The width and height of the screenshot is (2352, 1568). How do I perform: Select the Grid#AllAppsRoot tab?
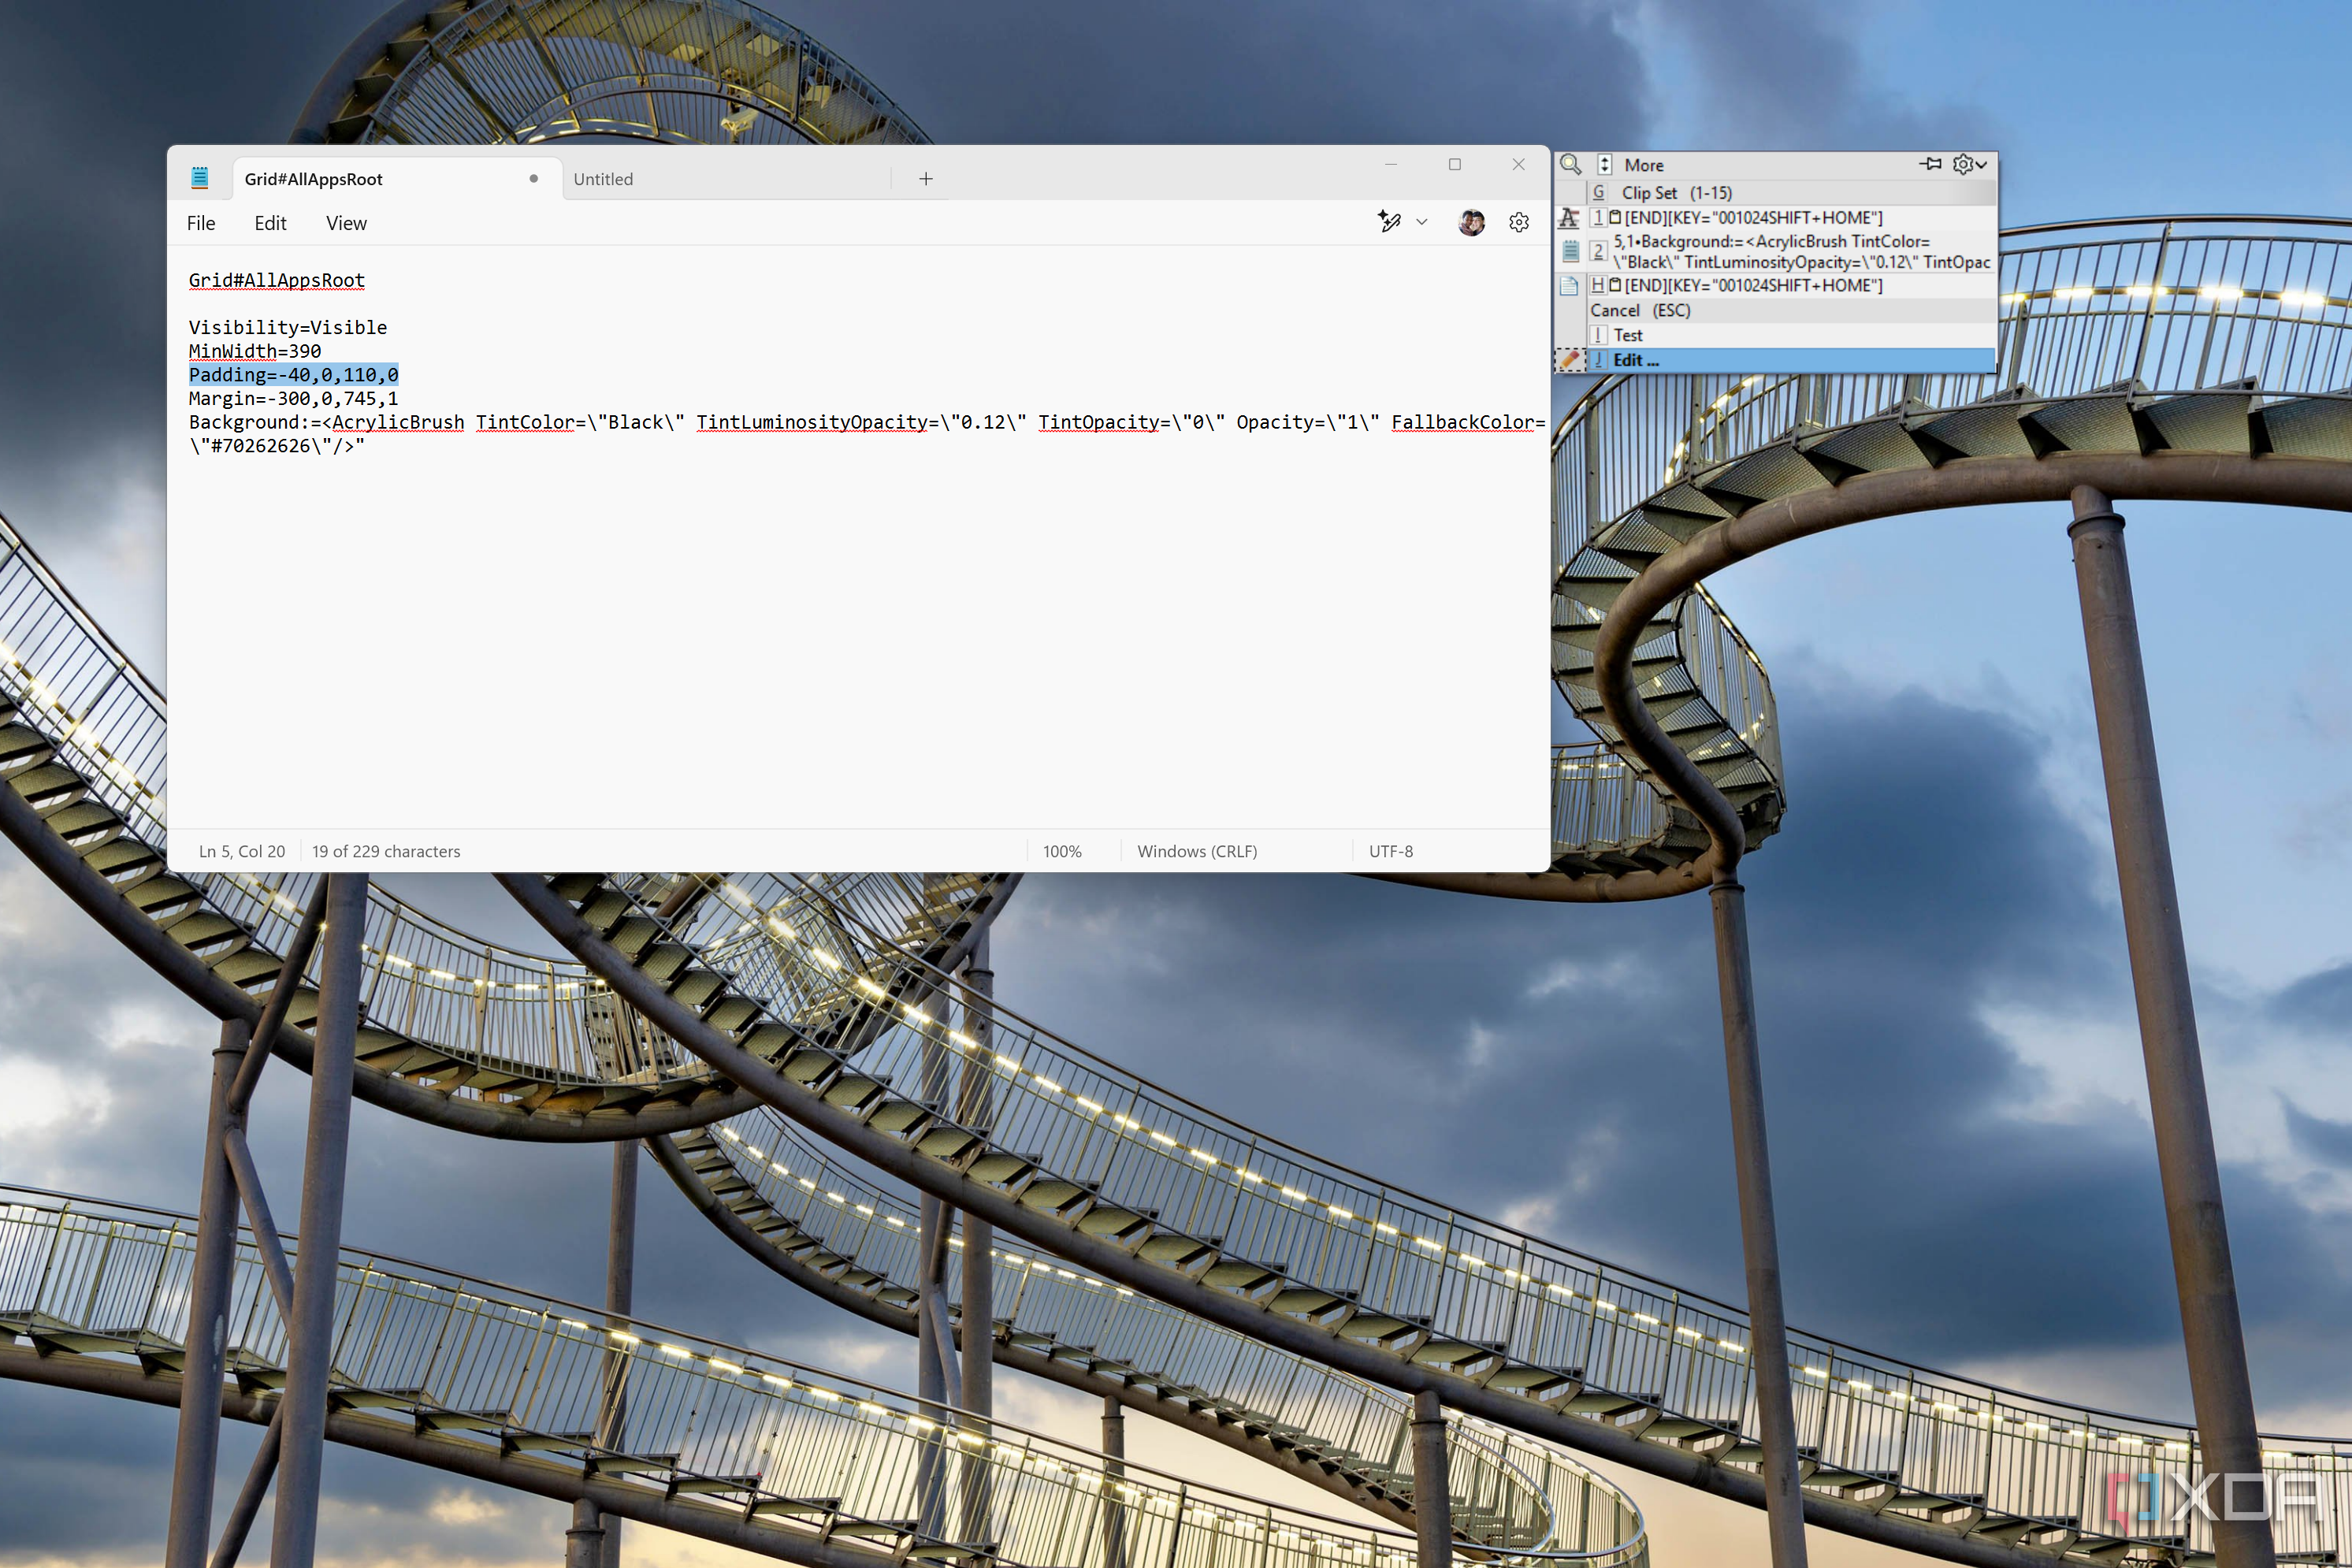click(x=397, y=179)
